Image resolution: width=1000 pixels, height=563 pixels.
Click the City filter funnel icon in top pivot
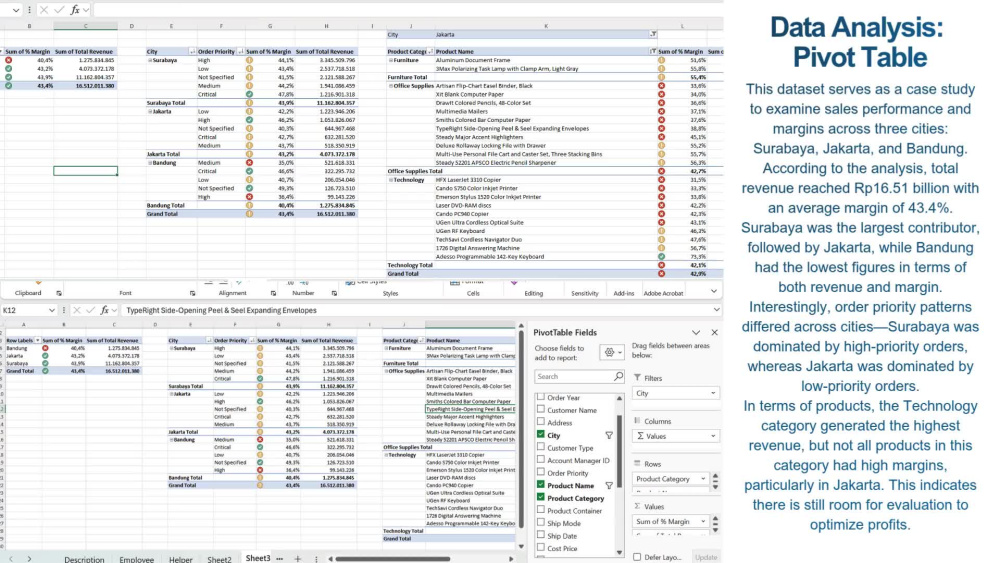653,34
